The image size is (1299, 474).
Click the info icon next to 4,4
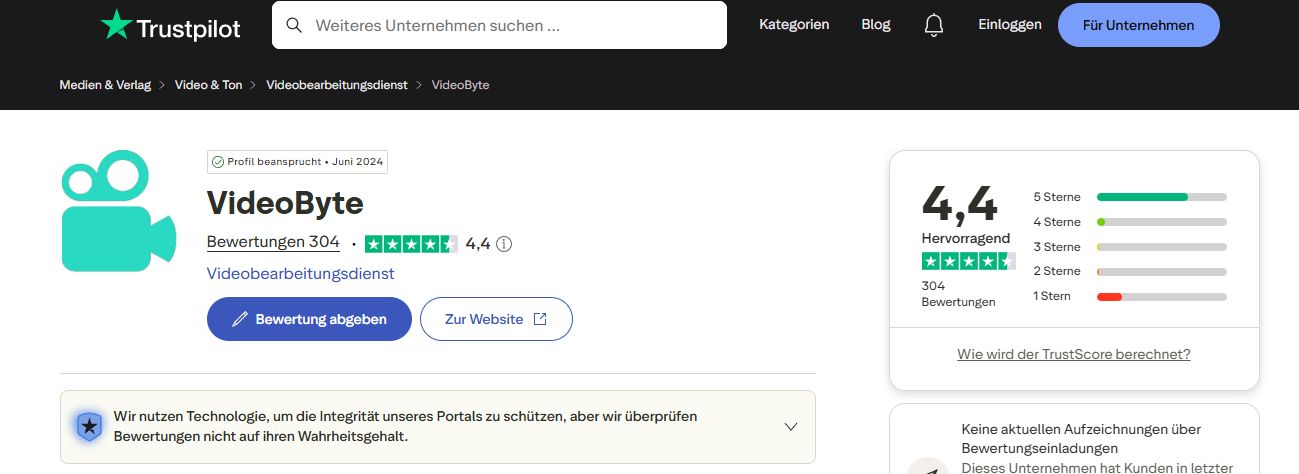point(504,244)
